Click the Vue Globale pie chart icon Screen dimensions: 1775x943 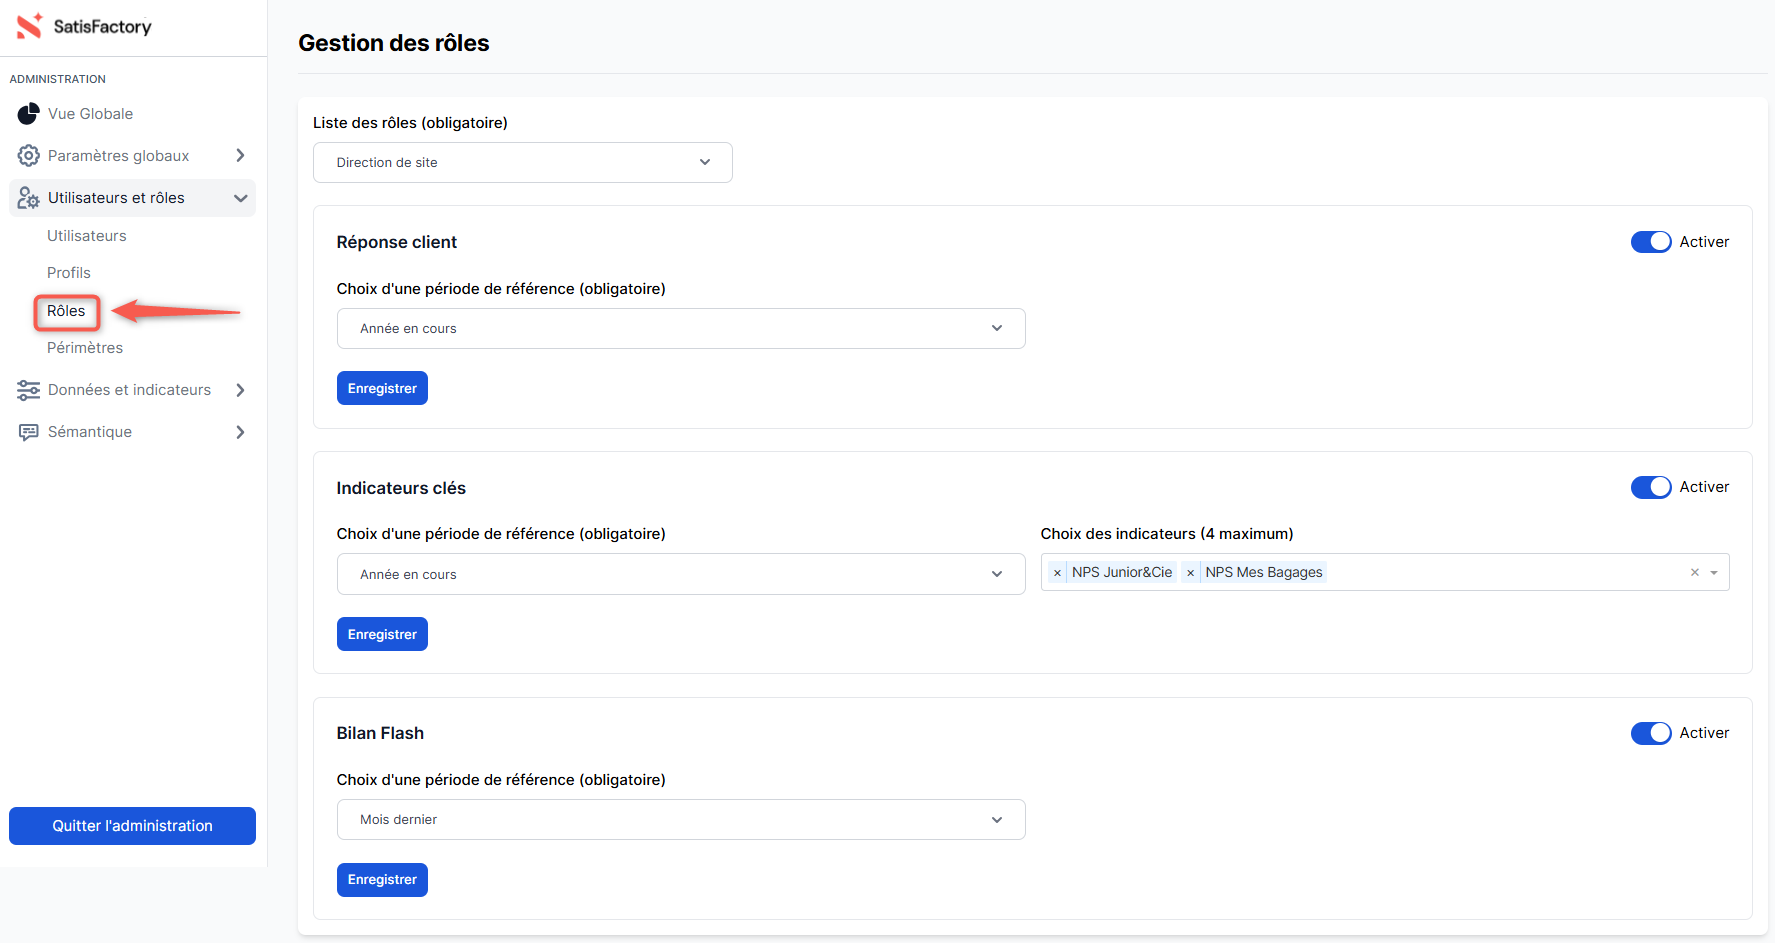tap(29, 114)
